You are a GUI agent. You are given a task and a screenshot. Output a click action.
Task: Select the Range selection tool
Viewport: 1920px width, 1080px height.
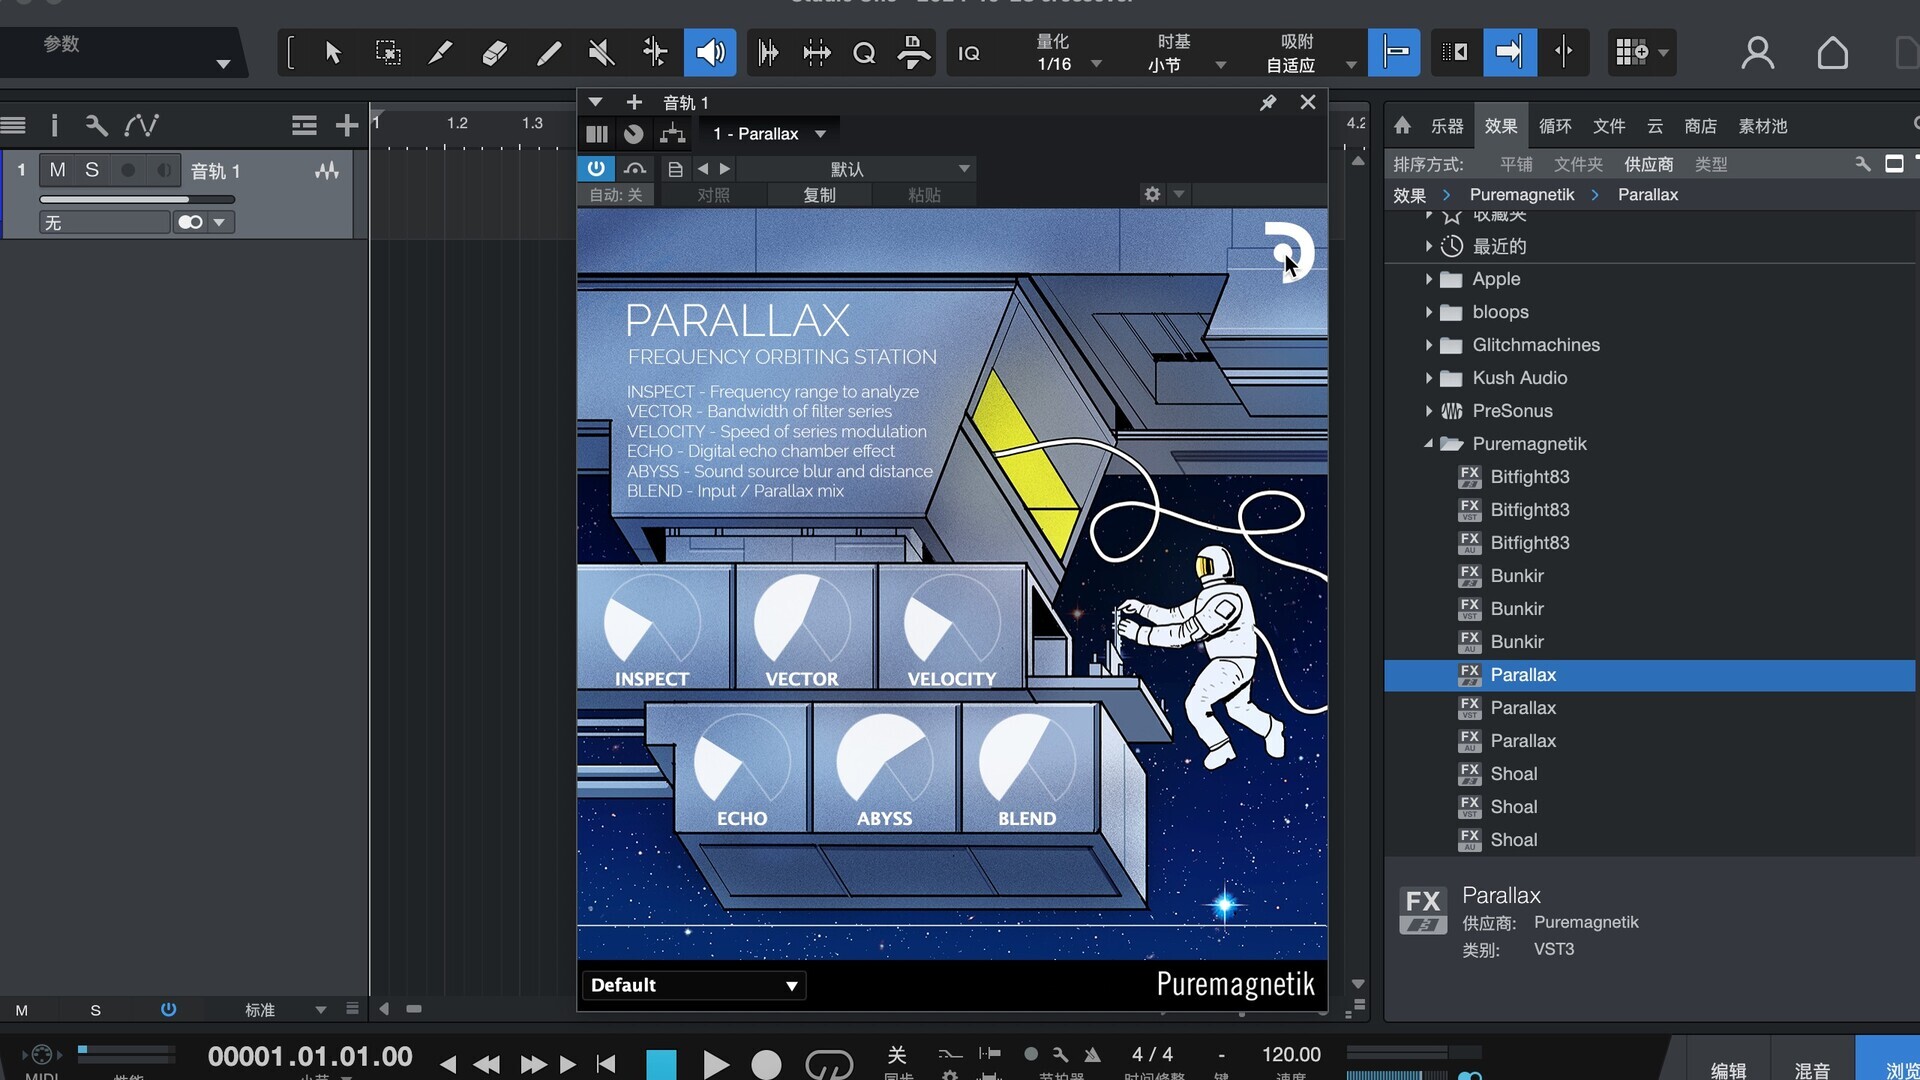[387, 52]
